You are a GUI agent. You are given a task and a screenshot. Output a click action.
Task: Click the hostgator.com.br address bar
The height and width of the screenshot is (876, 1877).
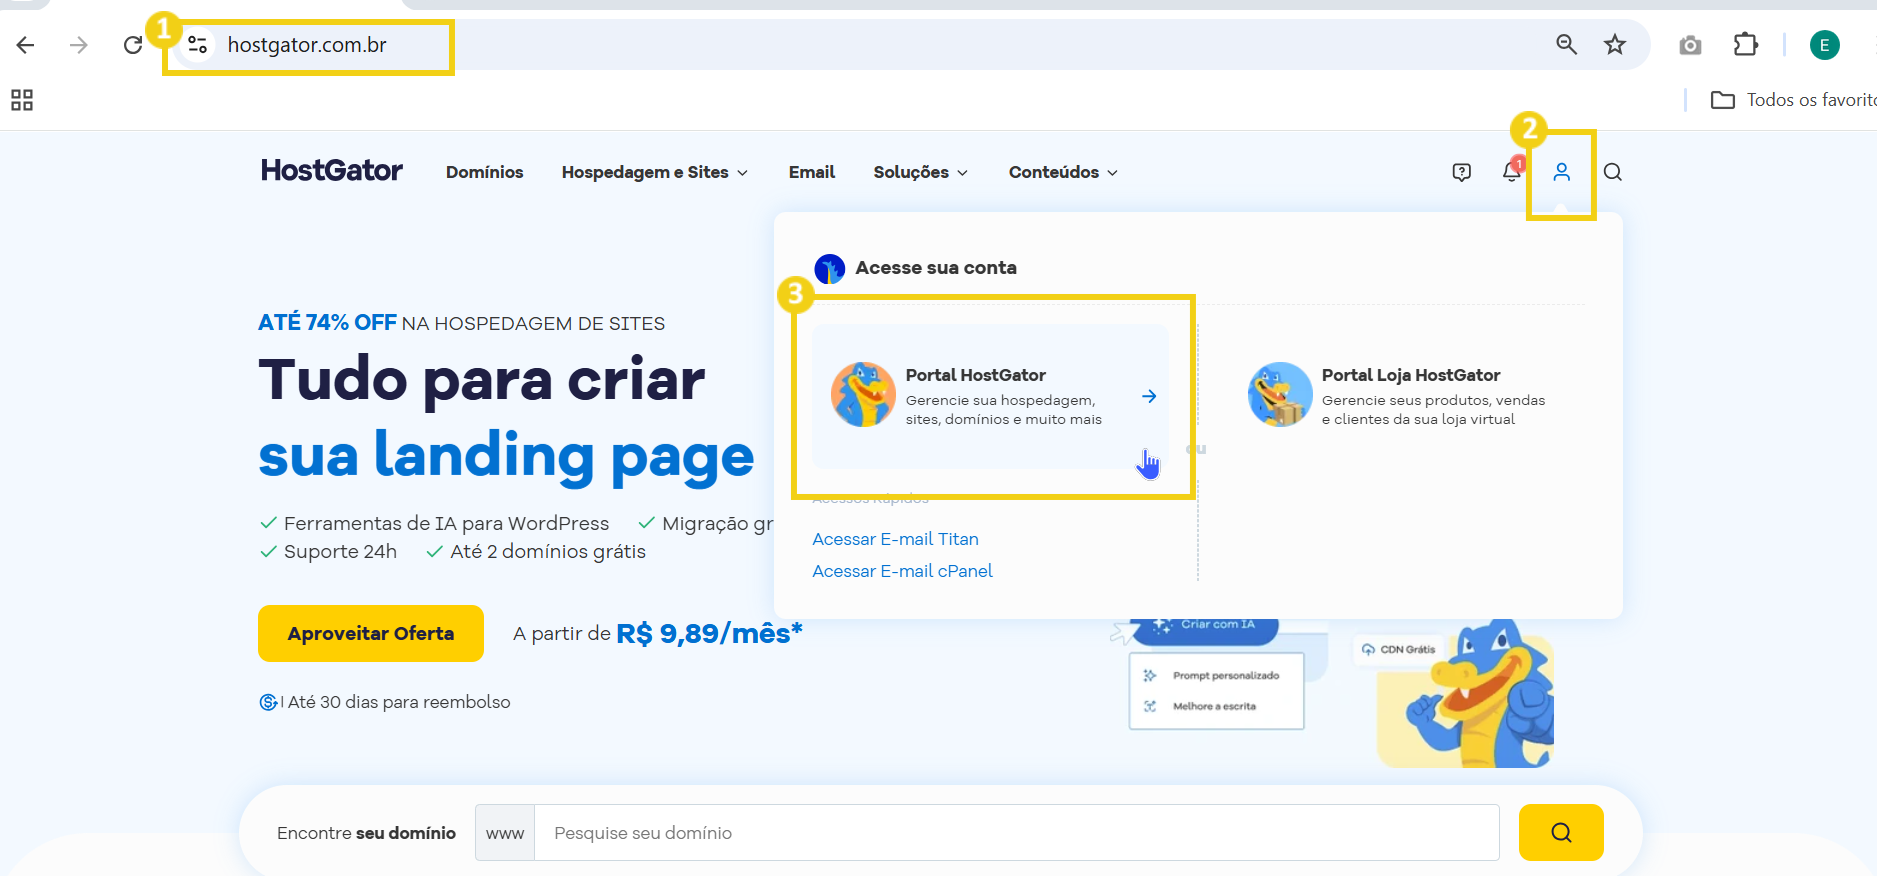pyautogui.click(x=307, y=45)
